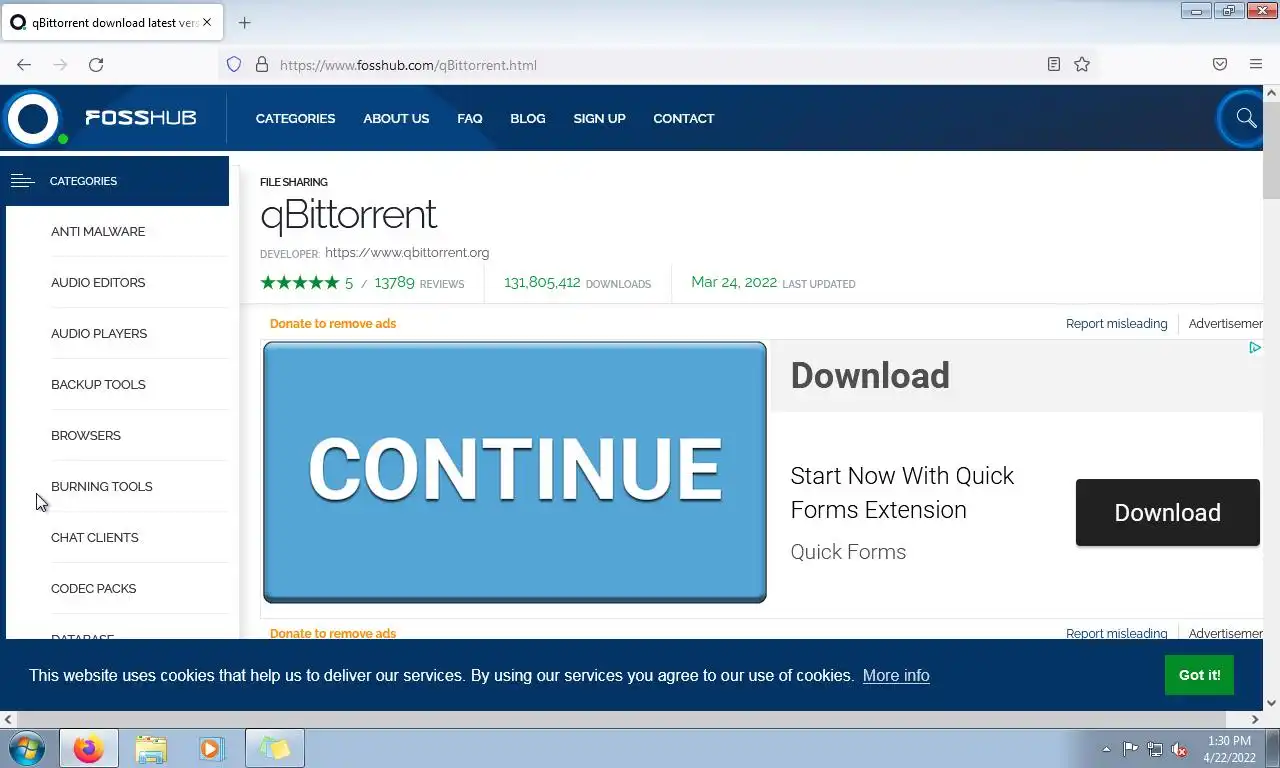Click the first Donate to remove ads link
The image size is (1280, 768).
(333, 323)
